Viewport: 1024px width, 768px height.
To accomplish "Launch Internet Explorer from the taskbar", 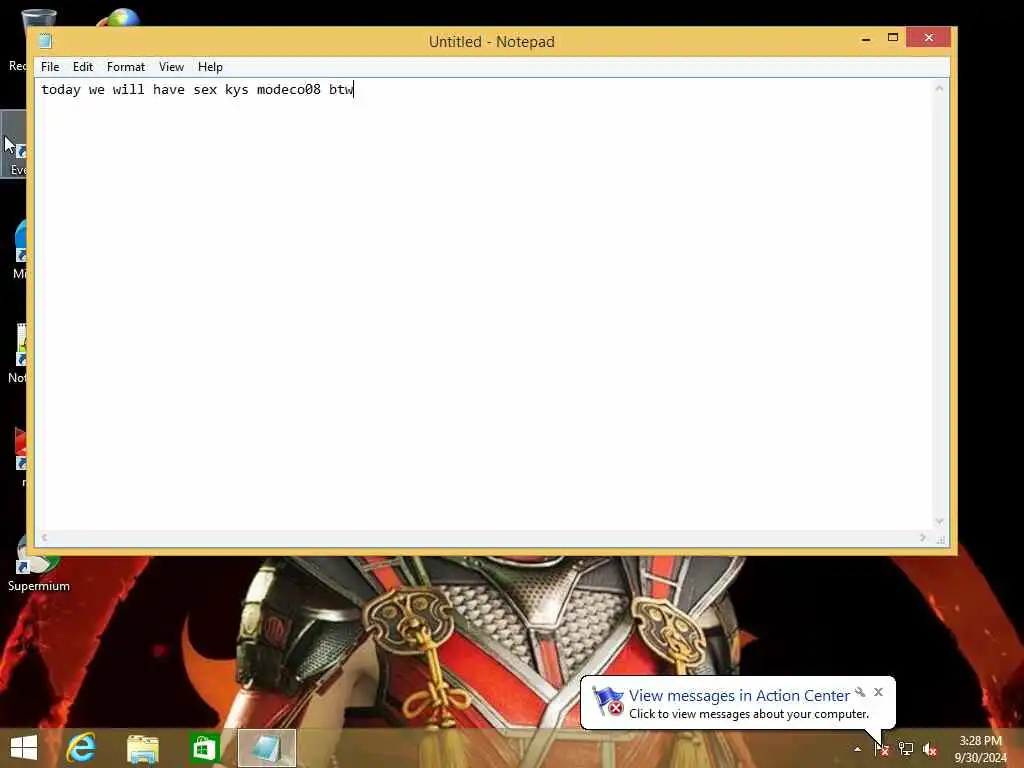I will [x=81, y=748].
